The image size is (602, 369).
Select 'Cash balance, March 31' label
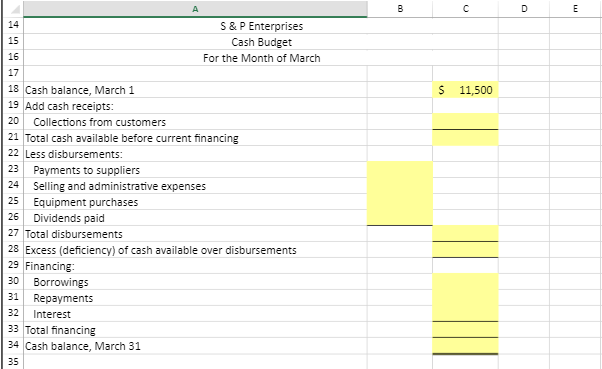click(x=83, y=346)
